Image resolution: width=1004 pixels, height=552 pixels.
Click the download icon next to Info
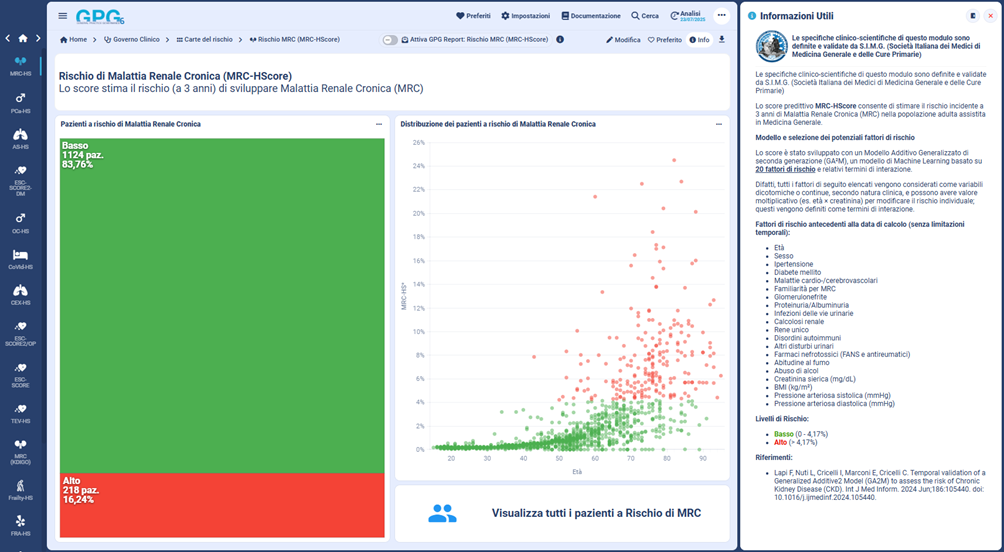click(x=722, y=40)
